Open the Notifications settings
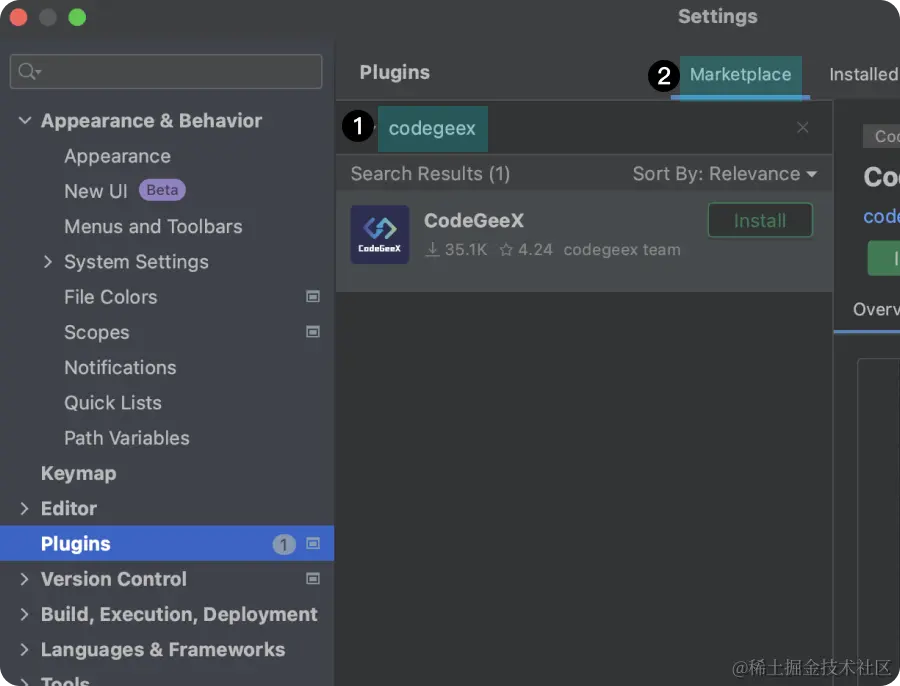 point(120,367)
